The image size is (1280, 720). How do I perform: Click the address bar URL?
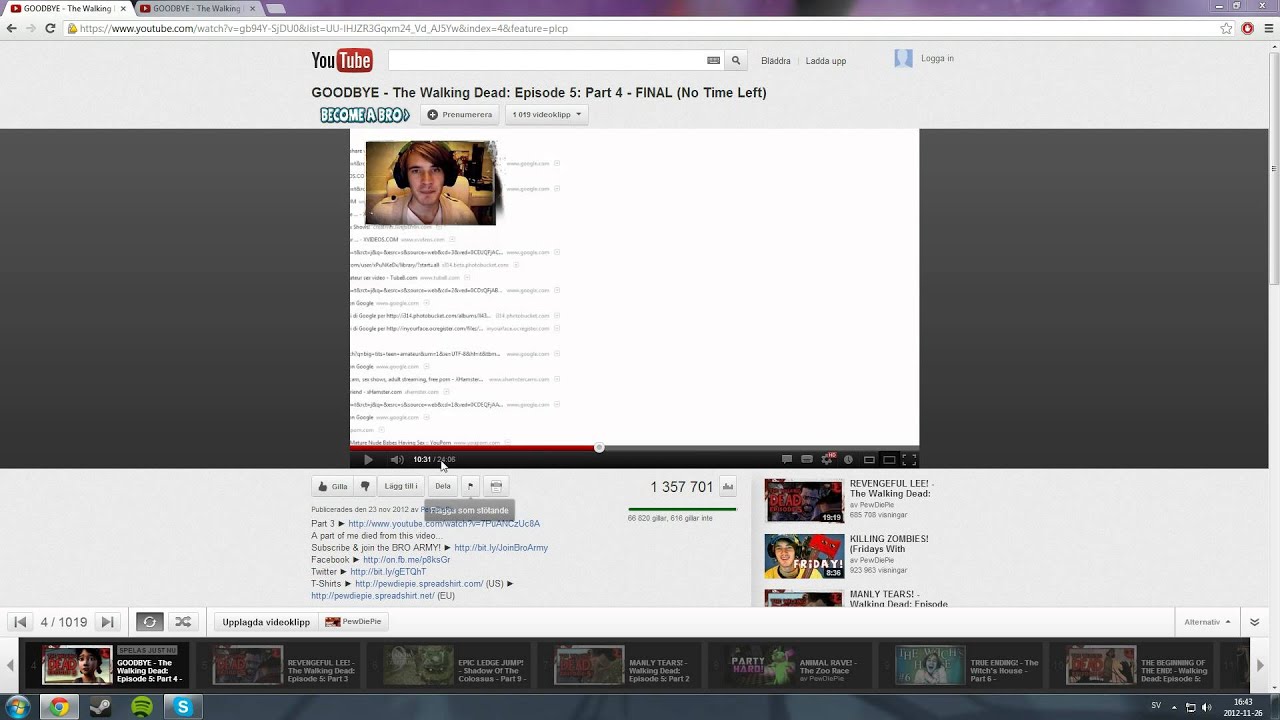pos(324,28)
